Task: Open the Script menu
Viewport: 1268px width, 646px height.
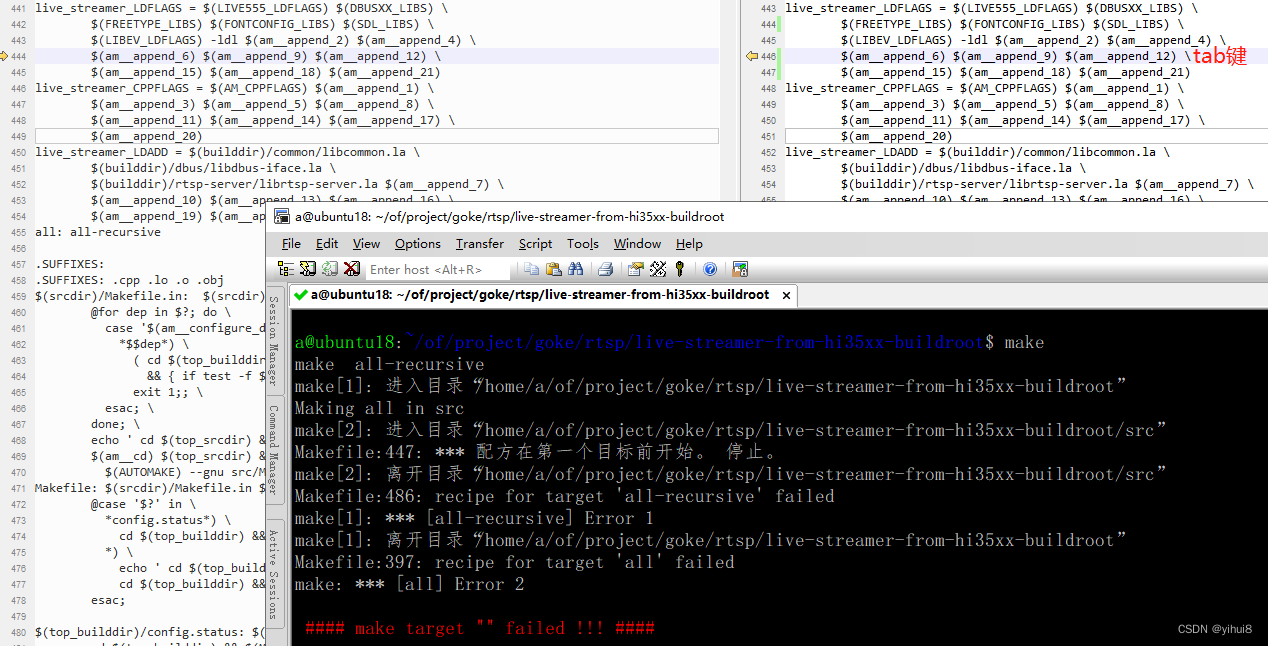Action: pos(535,244)
